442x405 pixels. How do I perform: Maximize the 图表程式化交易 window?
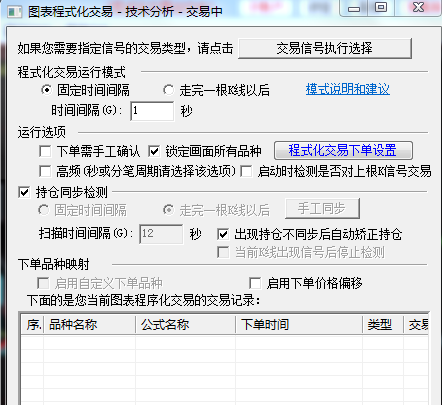coord(381,8)
